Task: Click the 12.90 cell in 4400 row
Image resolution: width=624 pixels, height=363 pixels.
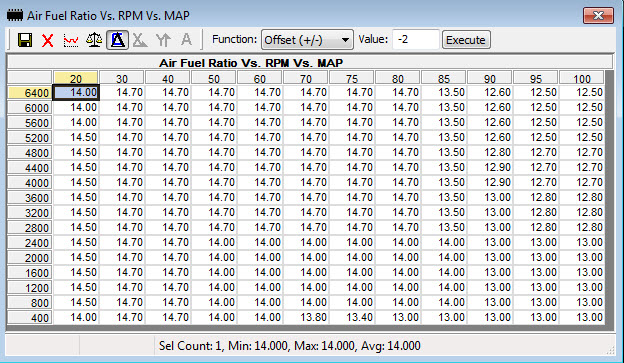Action: (x=490, y=167)
